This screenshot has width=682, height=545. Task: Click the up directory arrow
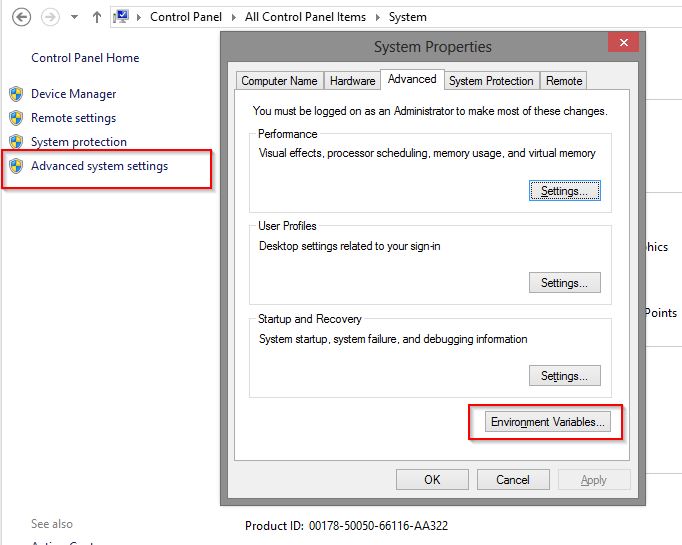coord(96,17)
